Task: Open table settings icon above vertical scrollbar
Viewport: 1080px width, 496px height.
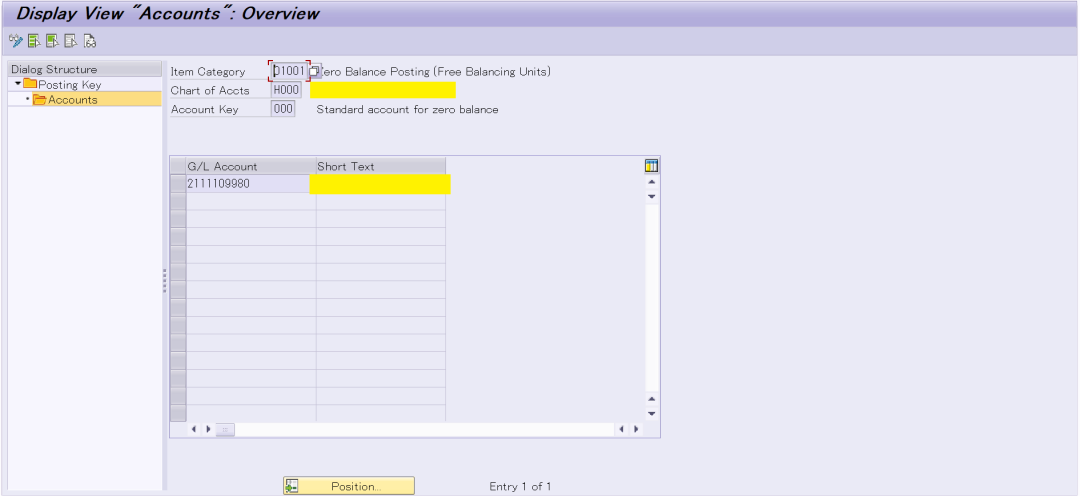Action: (x=652, y=165)
